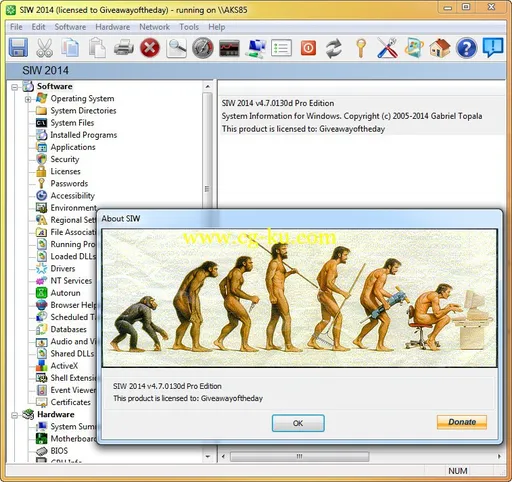Image resolution: width=512 pixels, height=482 pixels.
Task: Select the Hardware root tree item
Action: (x=56, y=415)
